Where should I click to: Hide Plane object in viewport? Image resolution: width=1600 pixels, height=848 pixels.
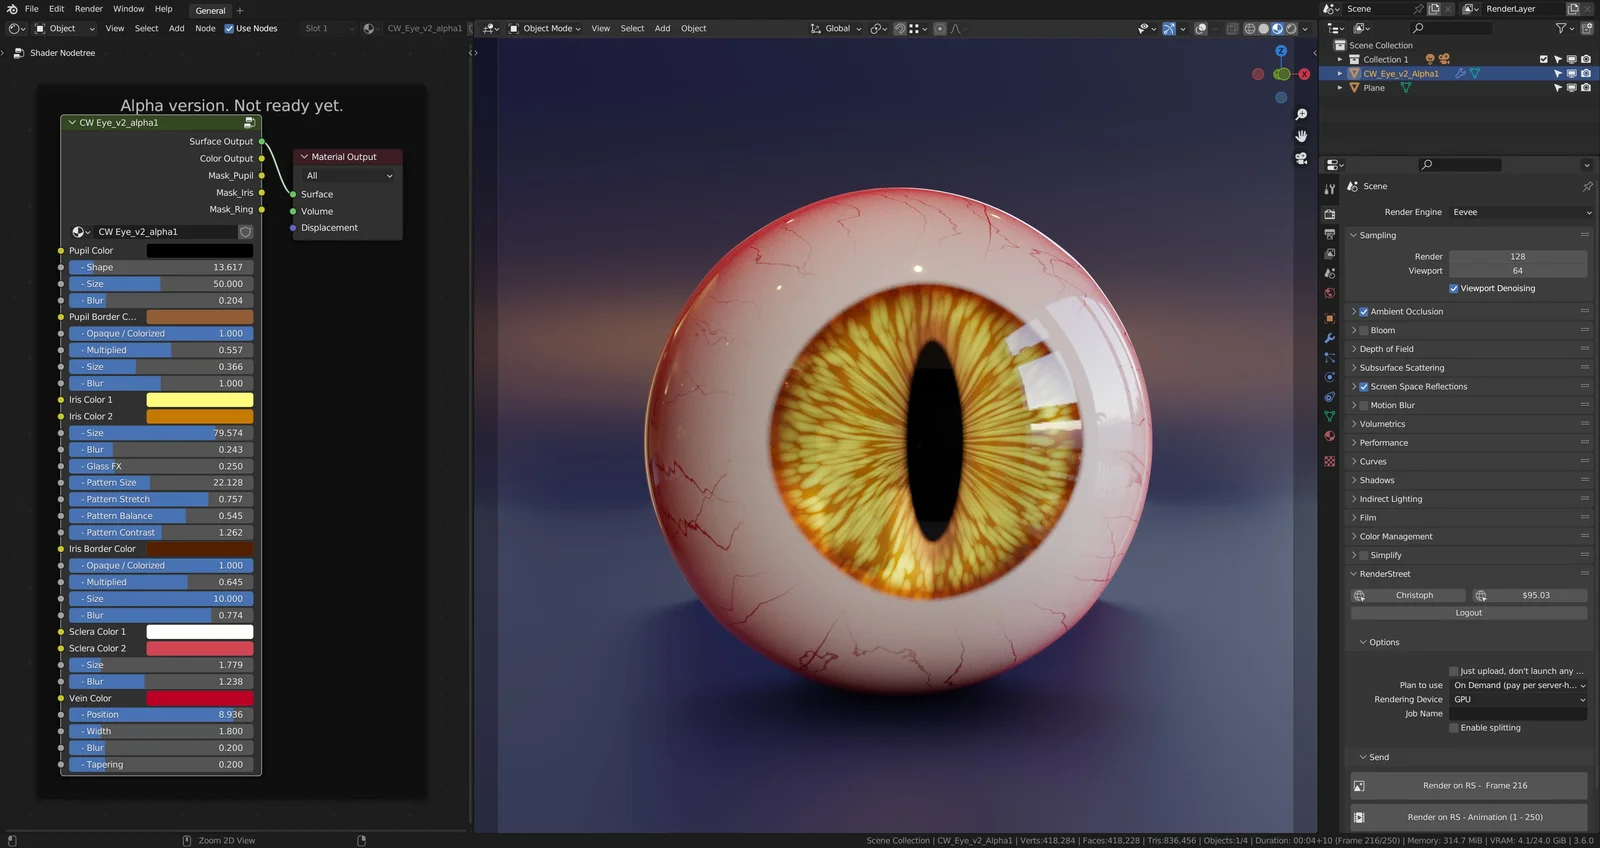pyautogui.click(x=1572, y=88)
